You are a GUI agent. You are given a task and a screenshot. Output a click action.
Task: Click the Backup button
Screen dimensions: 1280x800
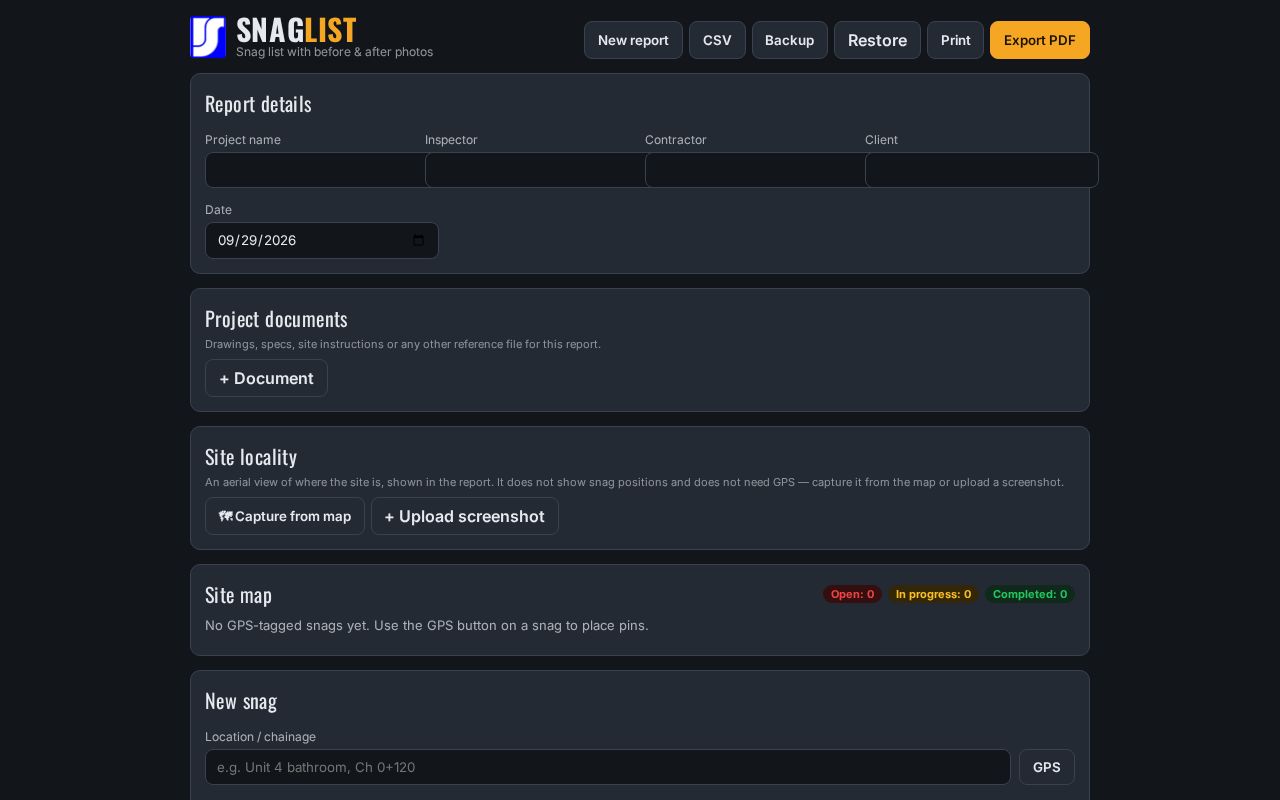coord(789,40)
